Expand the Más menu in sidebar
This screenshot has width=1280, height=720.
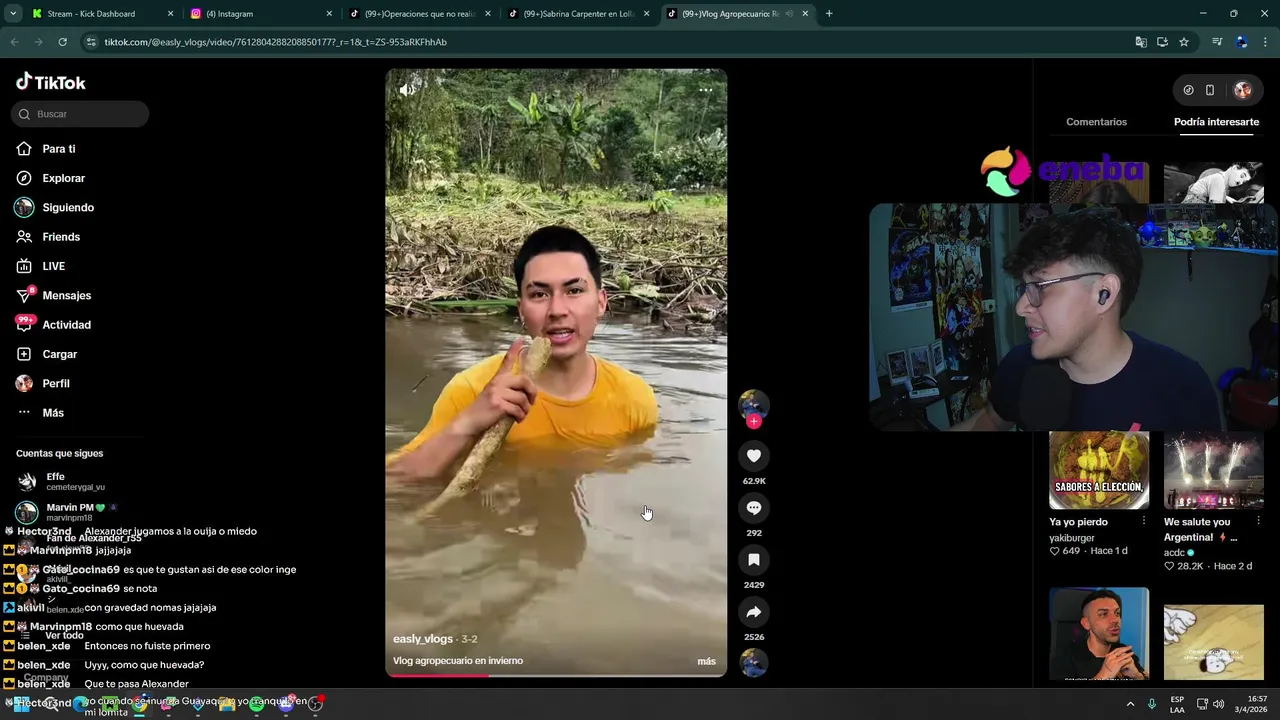click(x=52, y=413)
